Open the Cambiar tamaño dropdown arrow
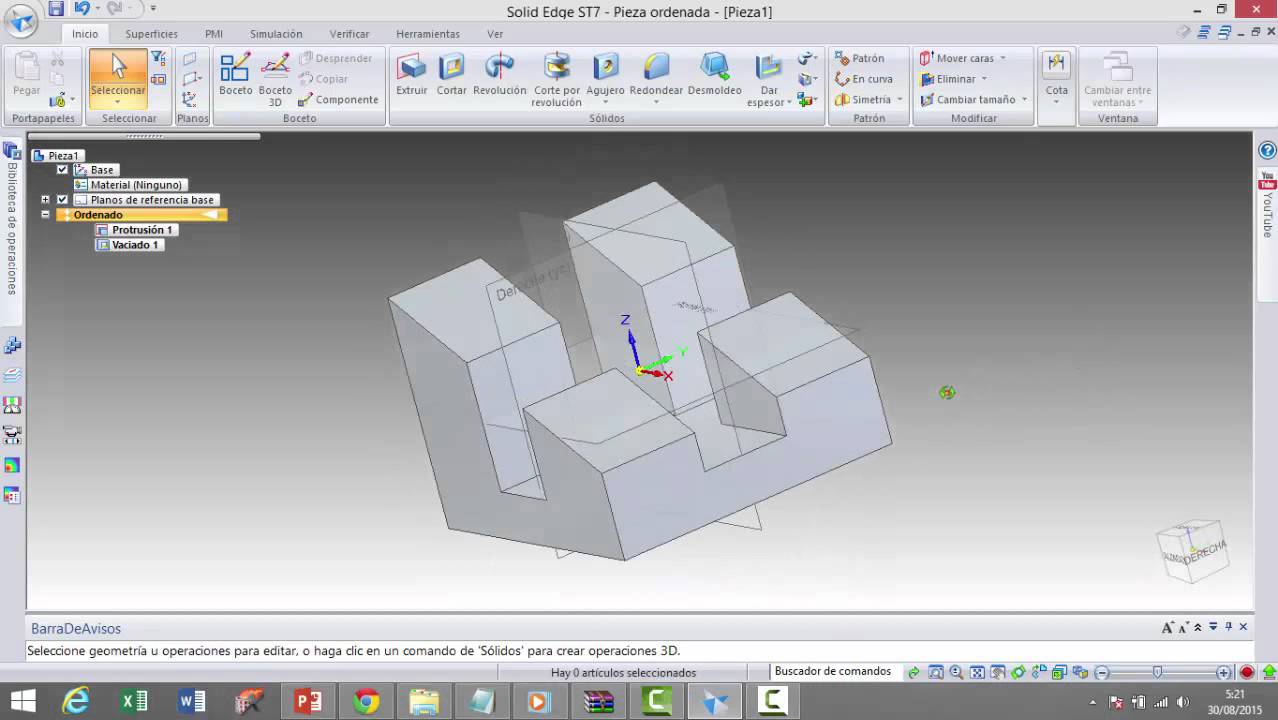Screen dimensions: 1278x720 point(1025,100)
